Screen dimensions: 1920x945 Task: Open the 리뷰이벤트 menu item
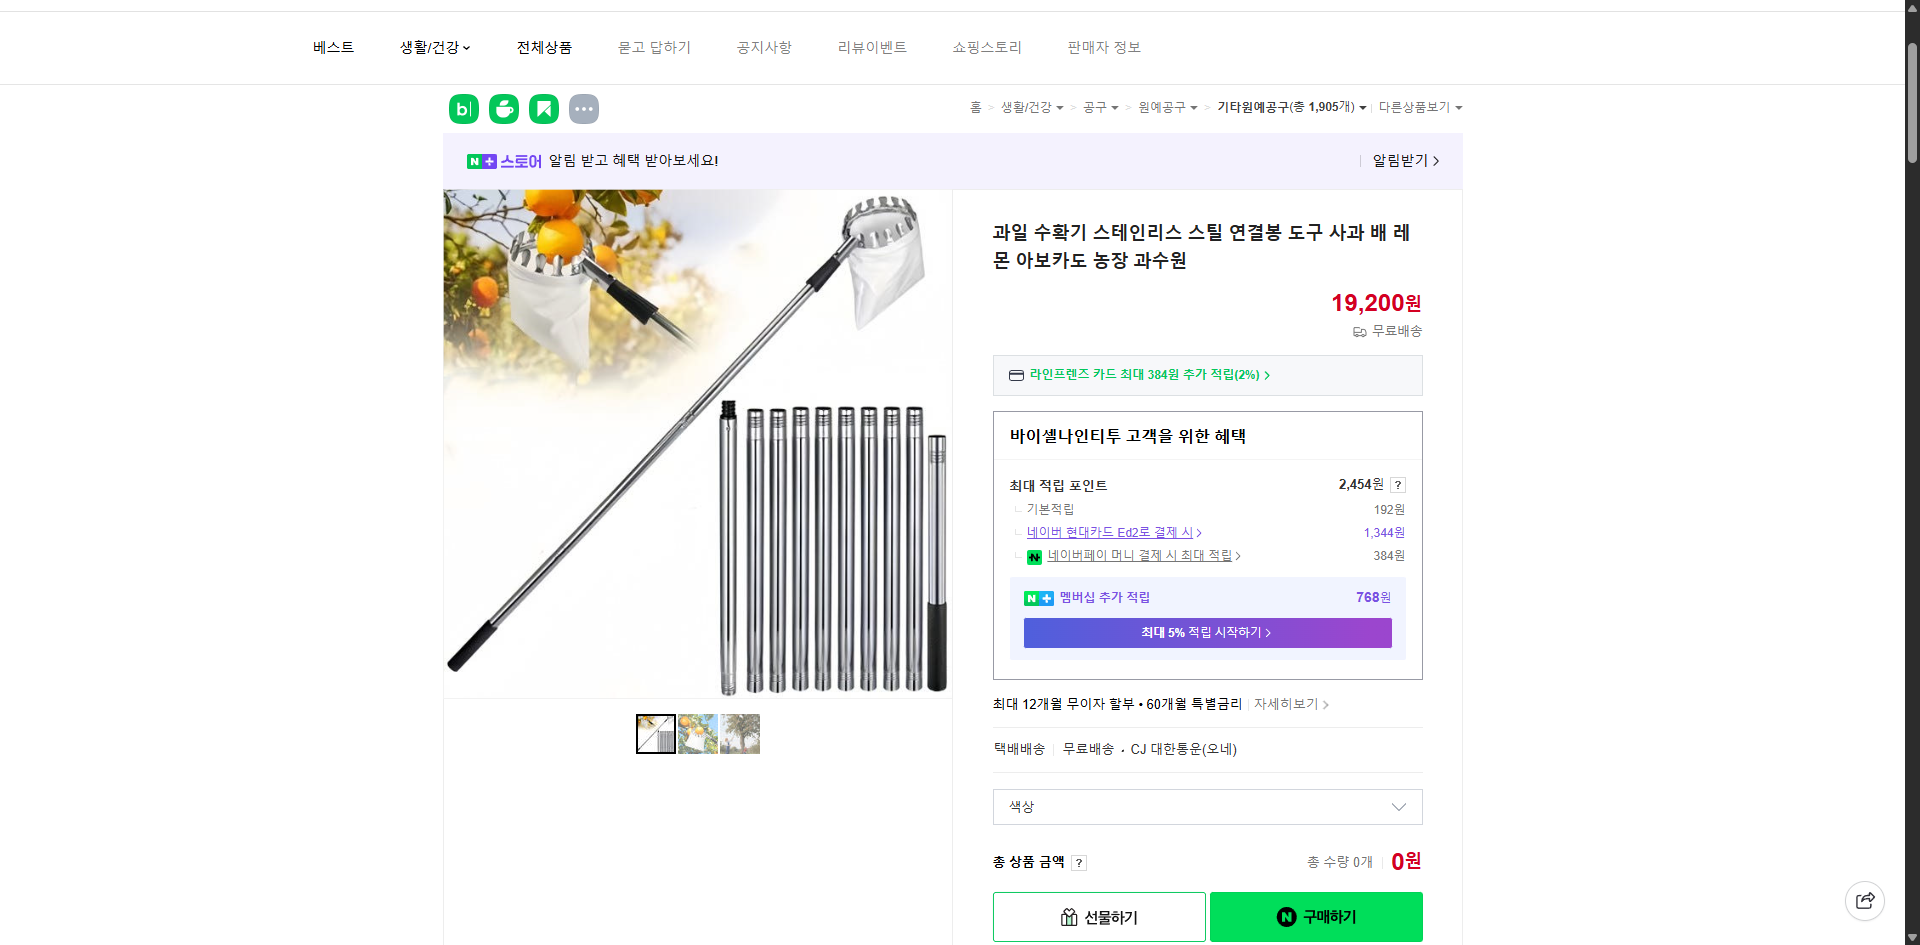point(871,47)
